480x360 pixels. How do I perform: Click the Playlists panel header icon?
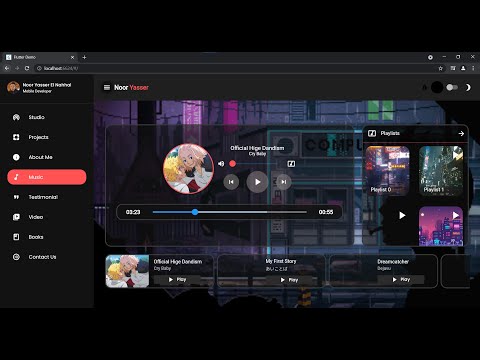(x=372, y=133)
